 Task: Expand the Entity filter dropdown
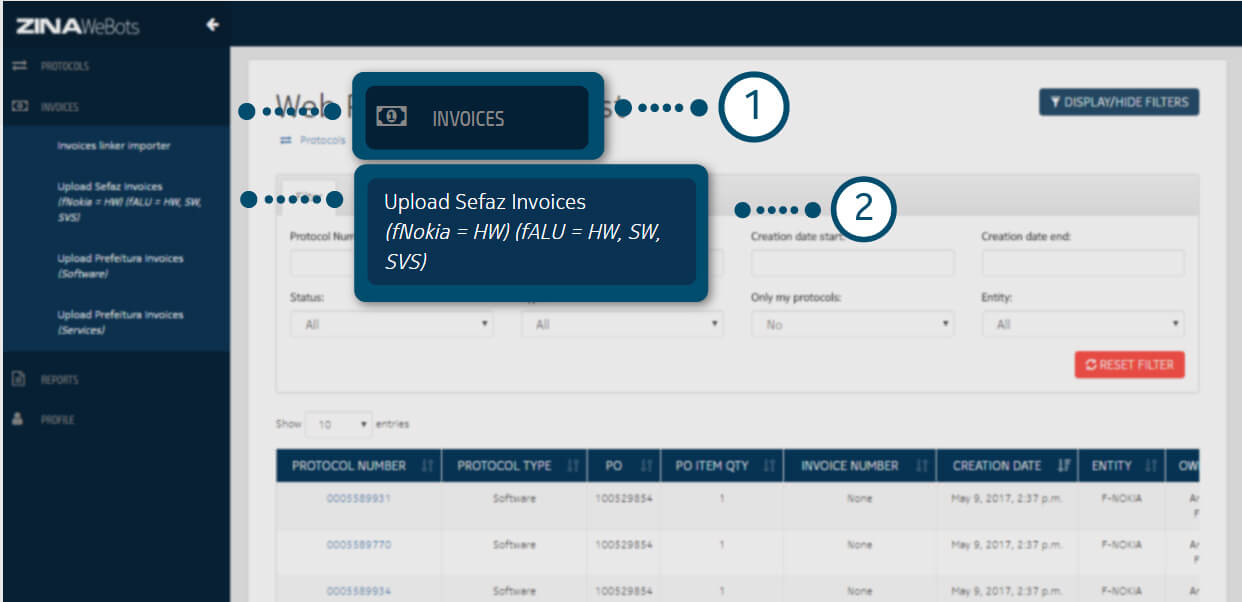click(1083, 325)
